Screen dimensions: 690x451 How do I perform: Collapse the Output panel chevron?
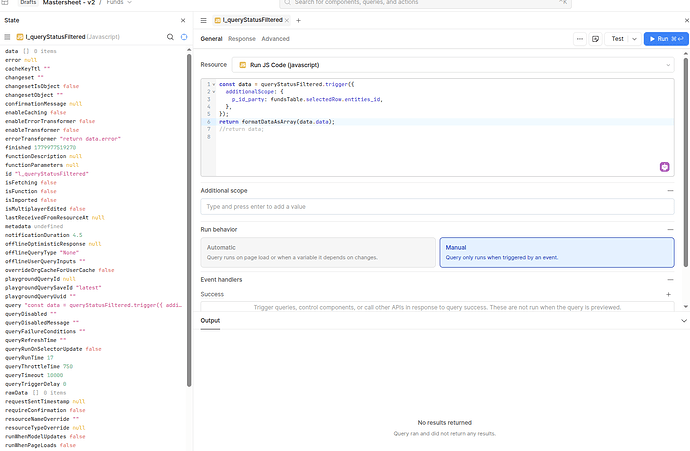click(684, 321)
